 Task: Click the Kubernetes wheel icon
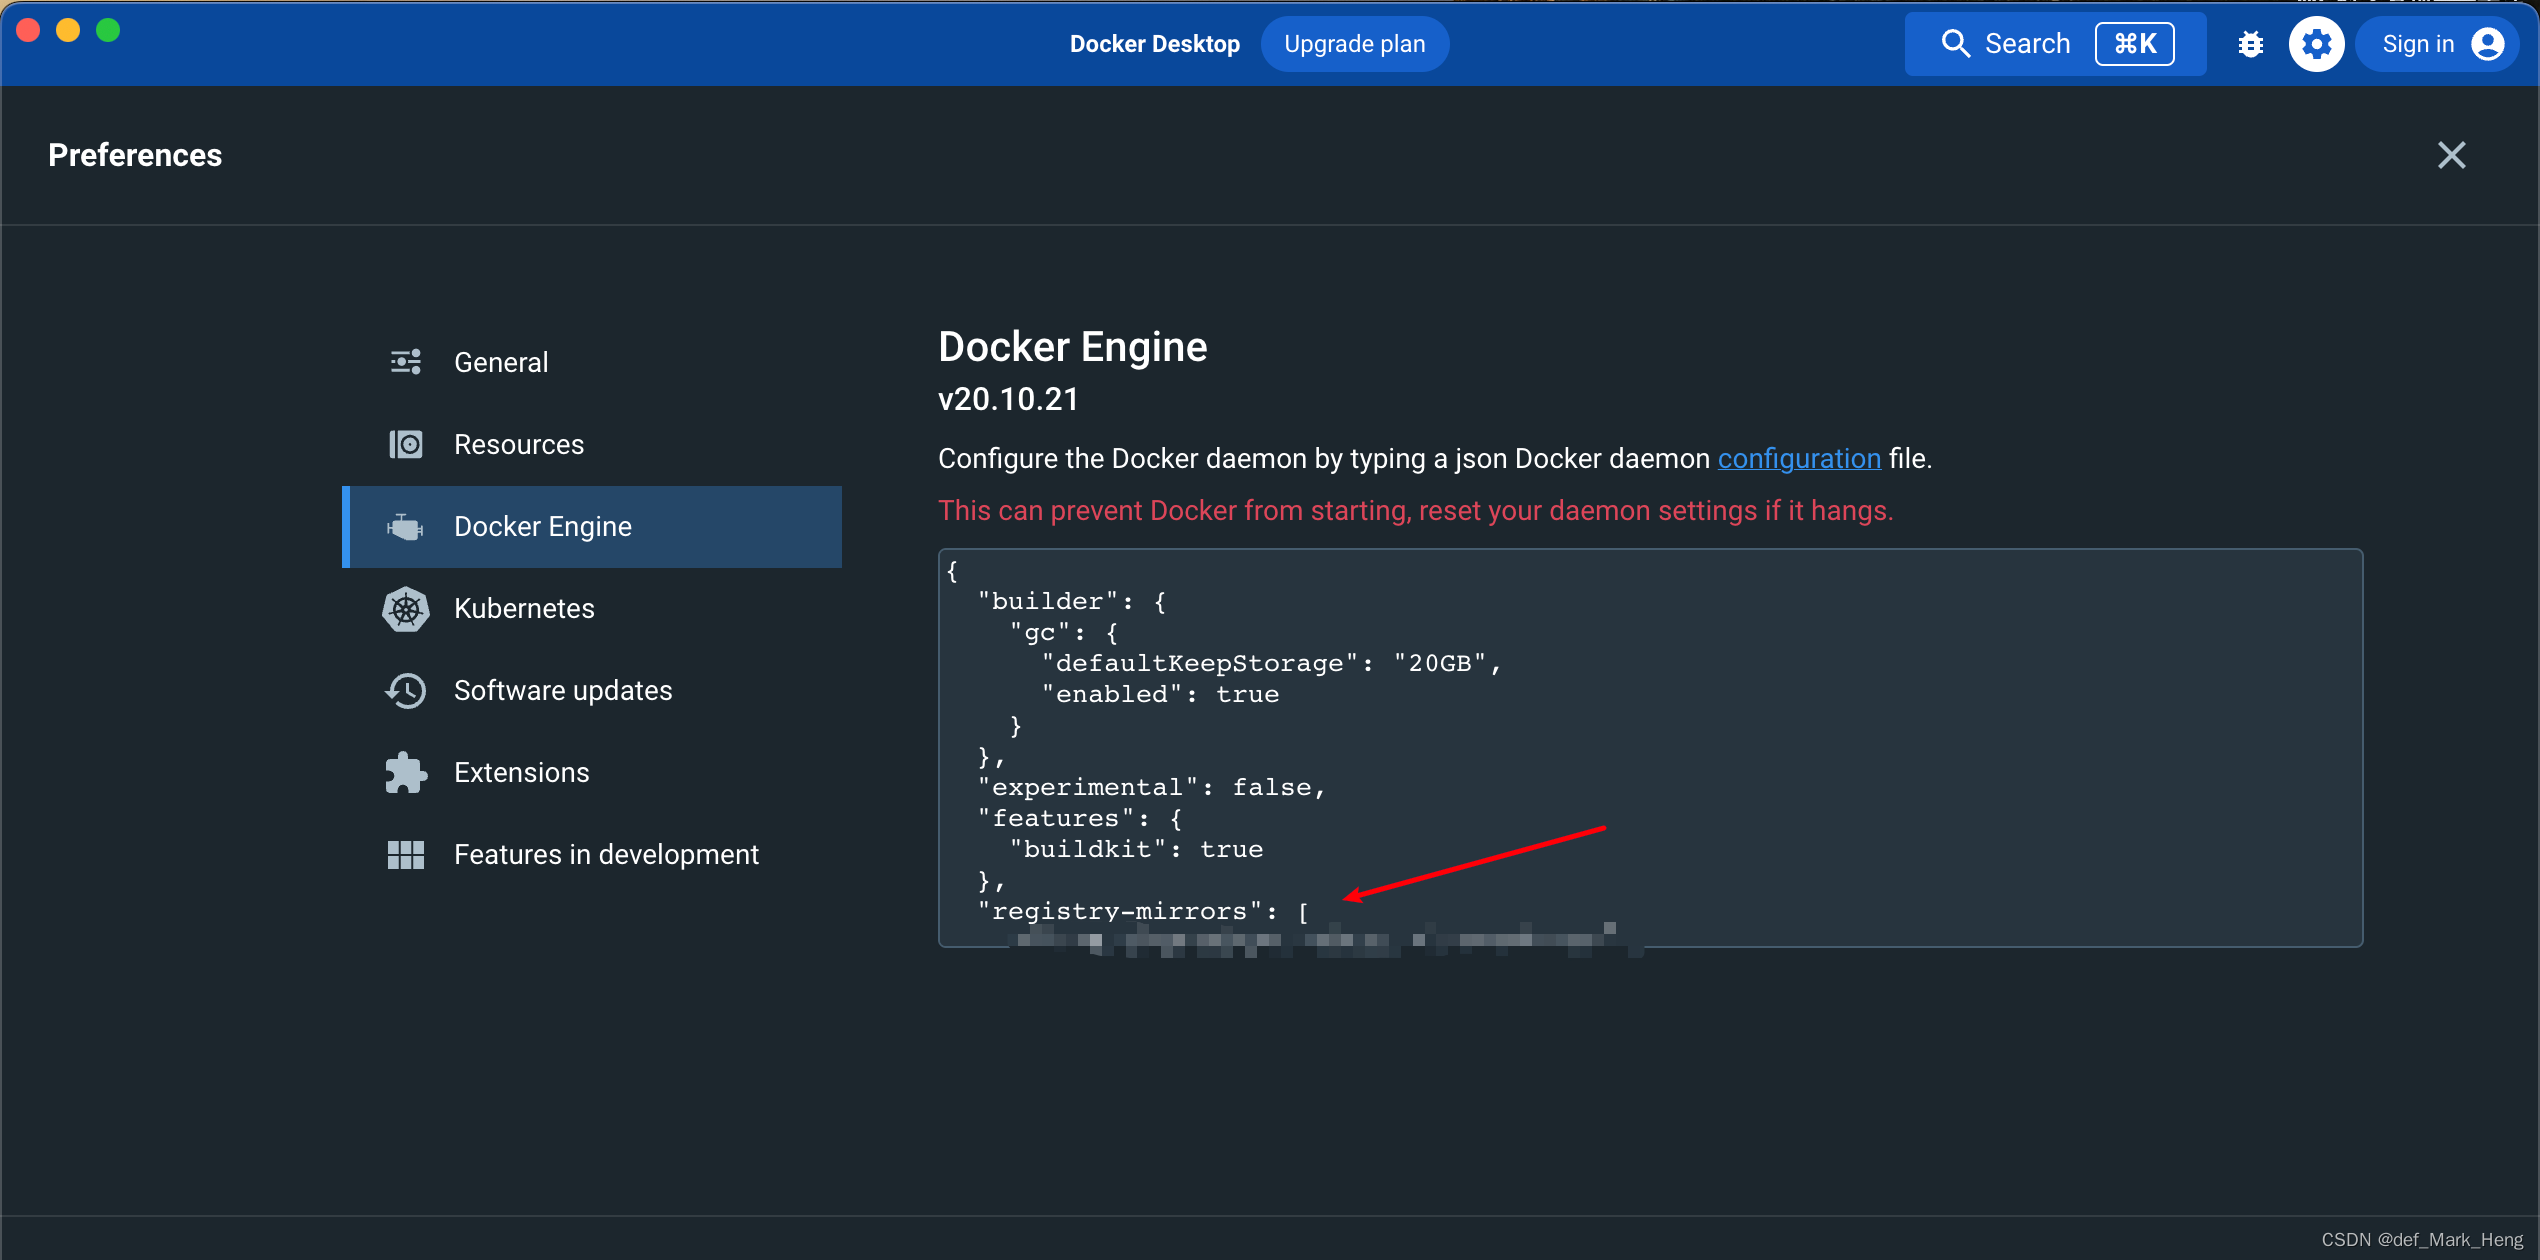tap(405, 608)
